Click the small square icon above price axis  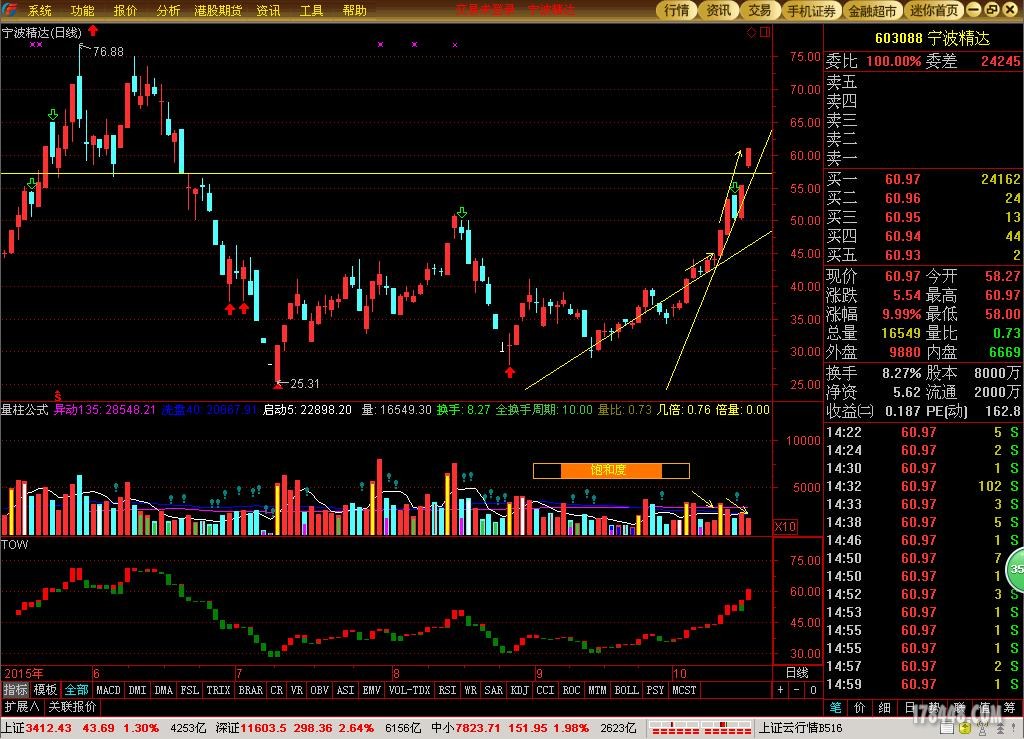point(765,32)
